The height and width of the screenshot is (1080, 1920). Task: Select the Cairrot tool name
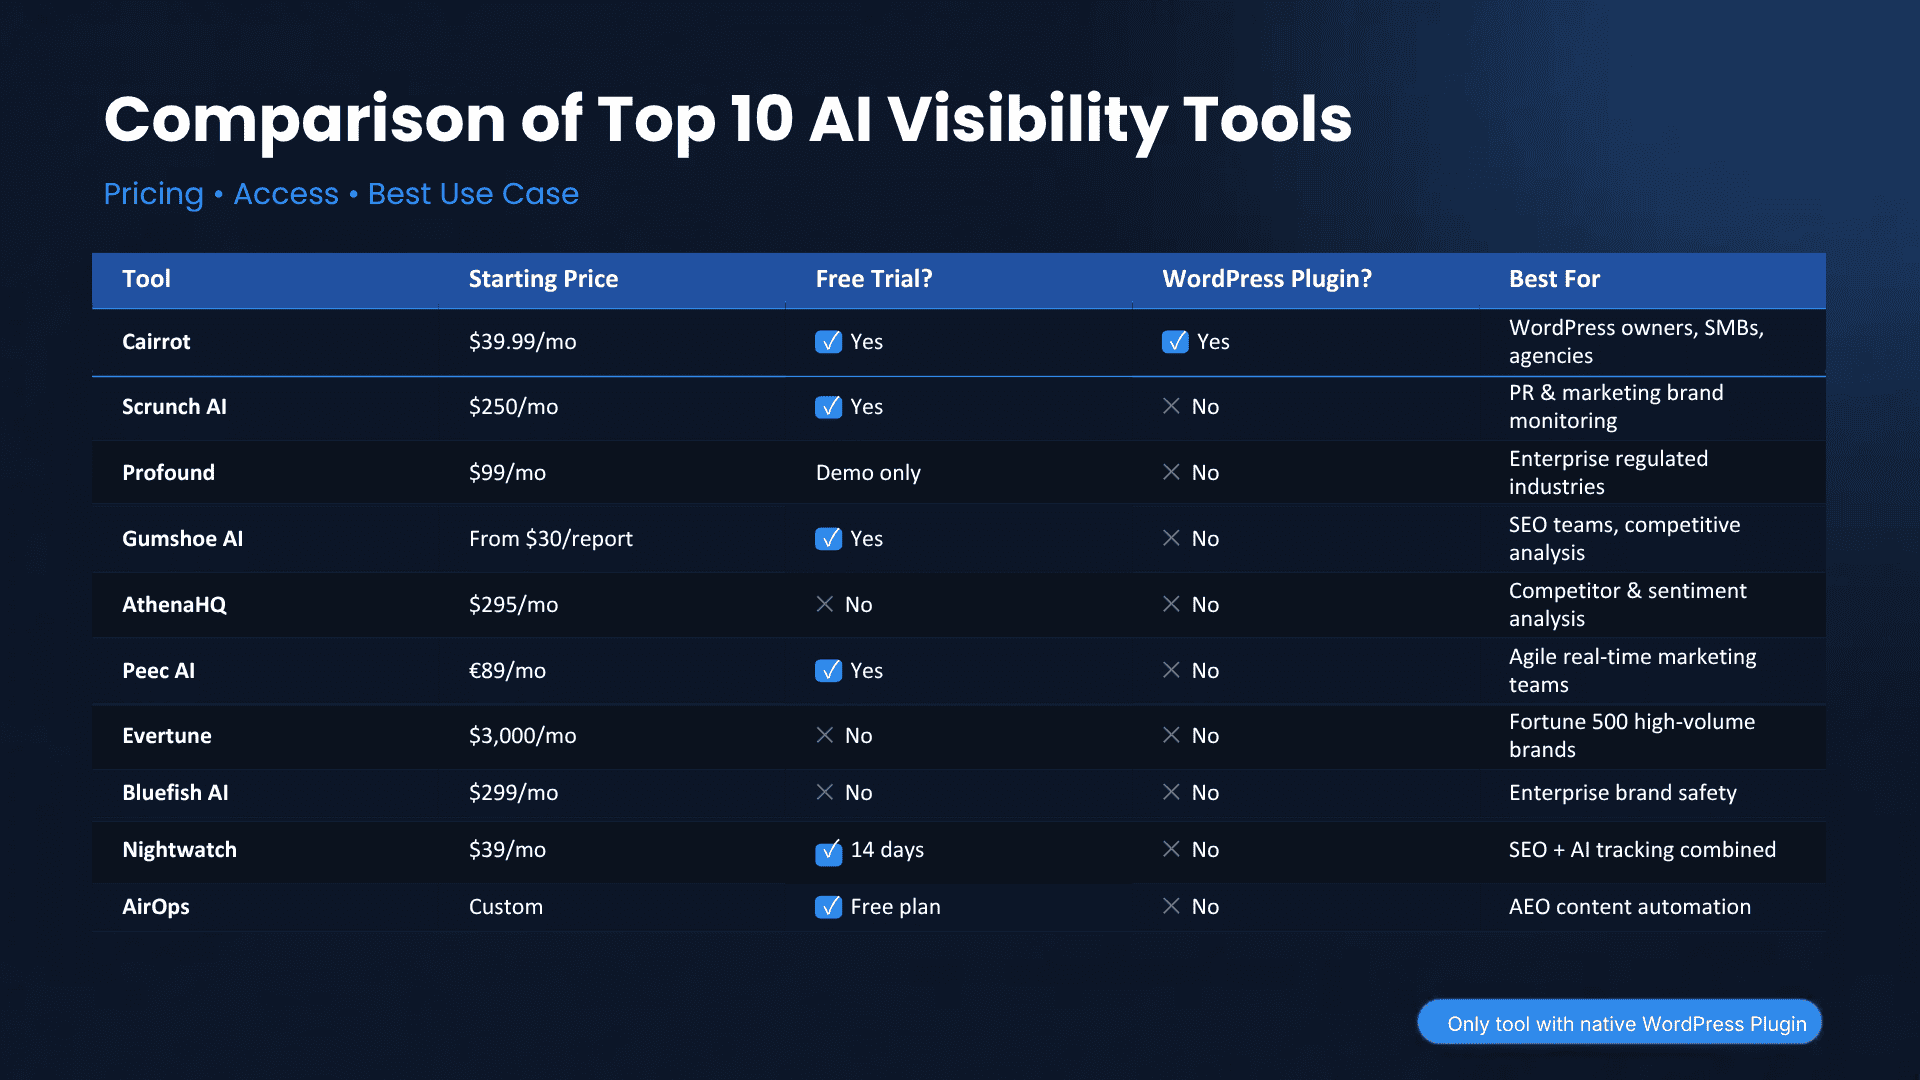(x=156, y=342)
